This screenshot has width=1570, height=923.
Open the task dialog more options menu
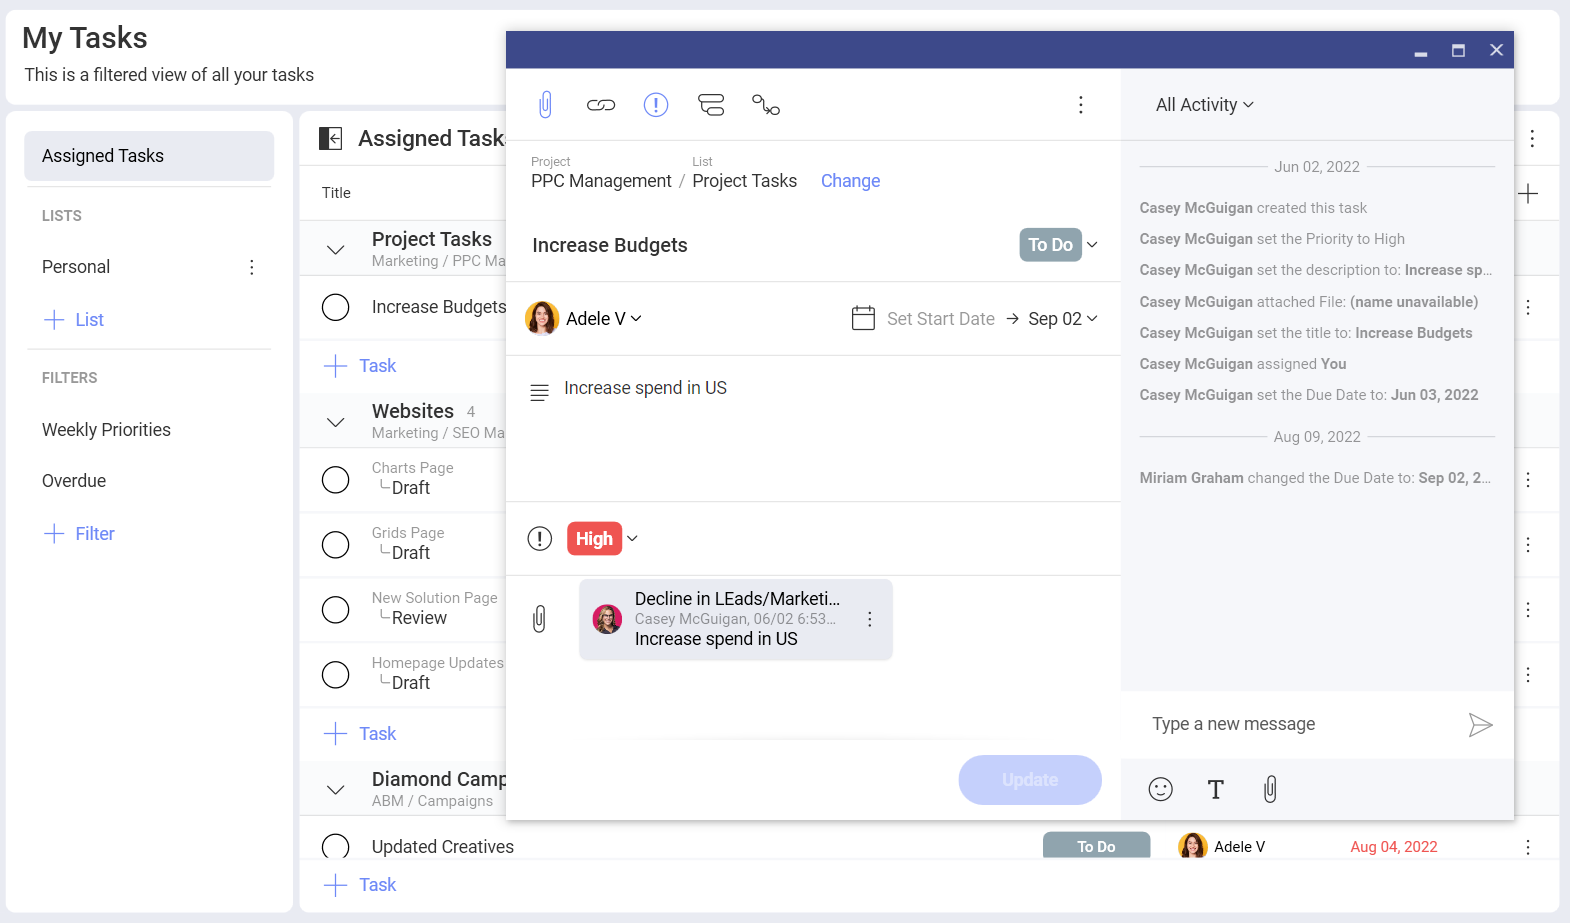coord(1081,105)
